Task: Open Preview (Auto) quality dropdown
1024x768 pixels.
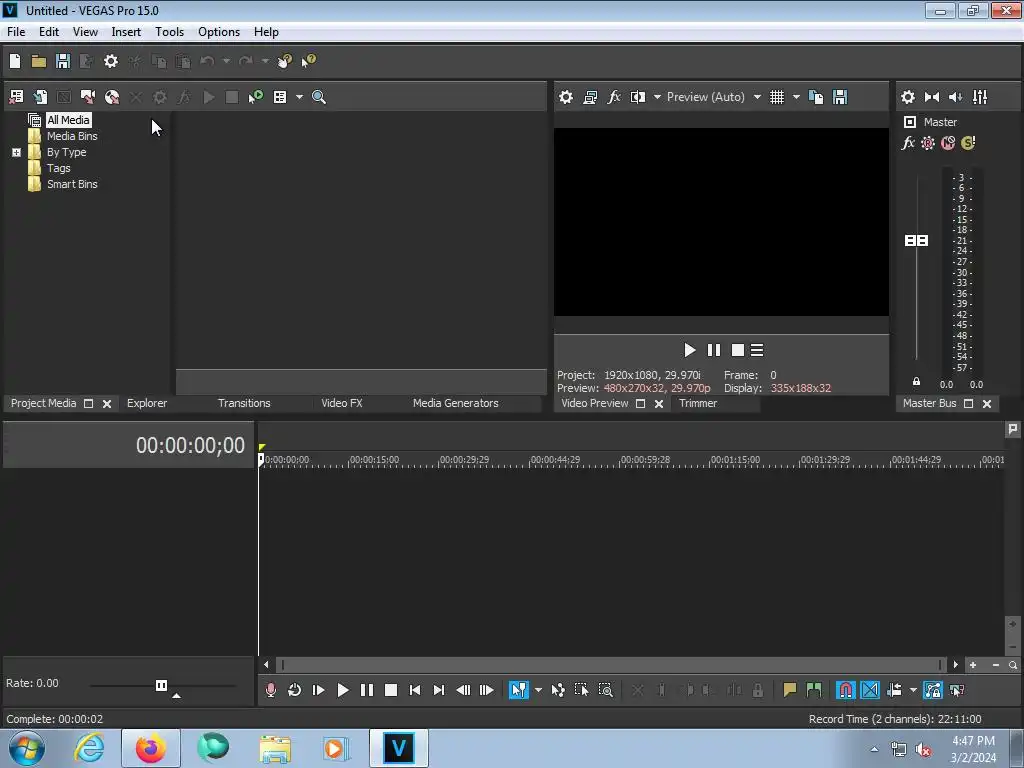Action: [x=757, y=97]
